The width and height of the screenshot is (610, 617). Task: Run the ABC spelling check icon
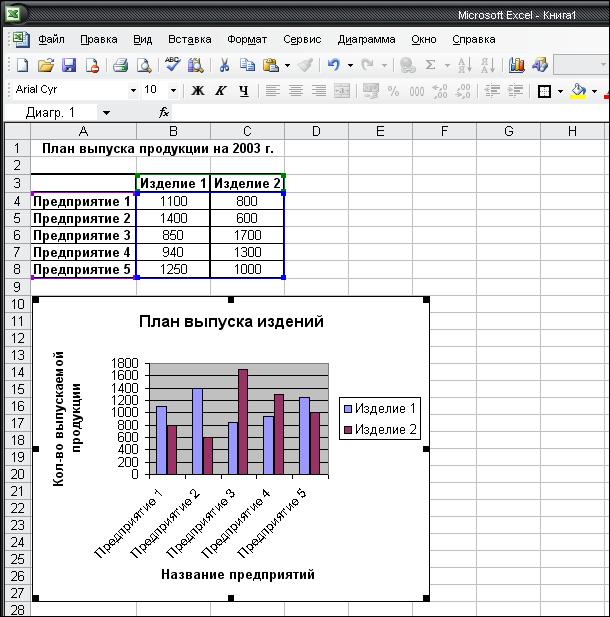(172, 64)
